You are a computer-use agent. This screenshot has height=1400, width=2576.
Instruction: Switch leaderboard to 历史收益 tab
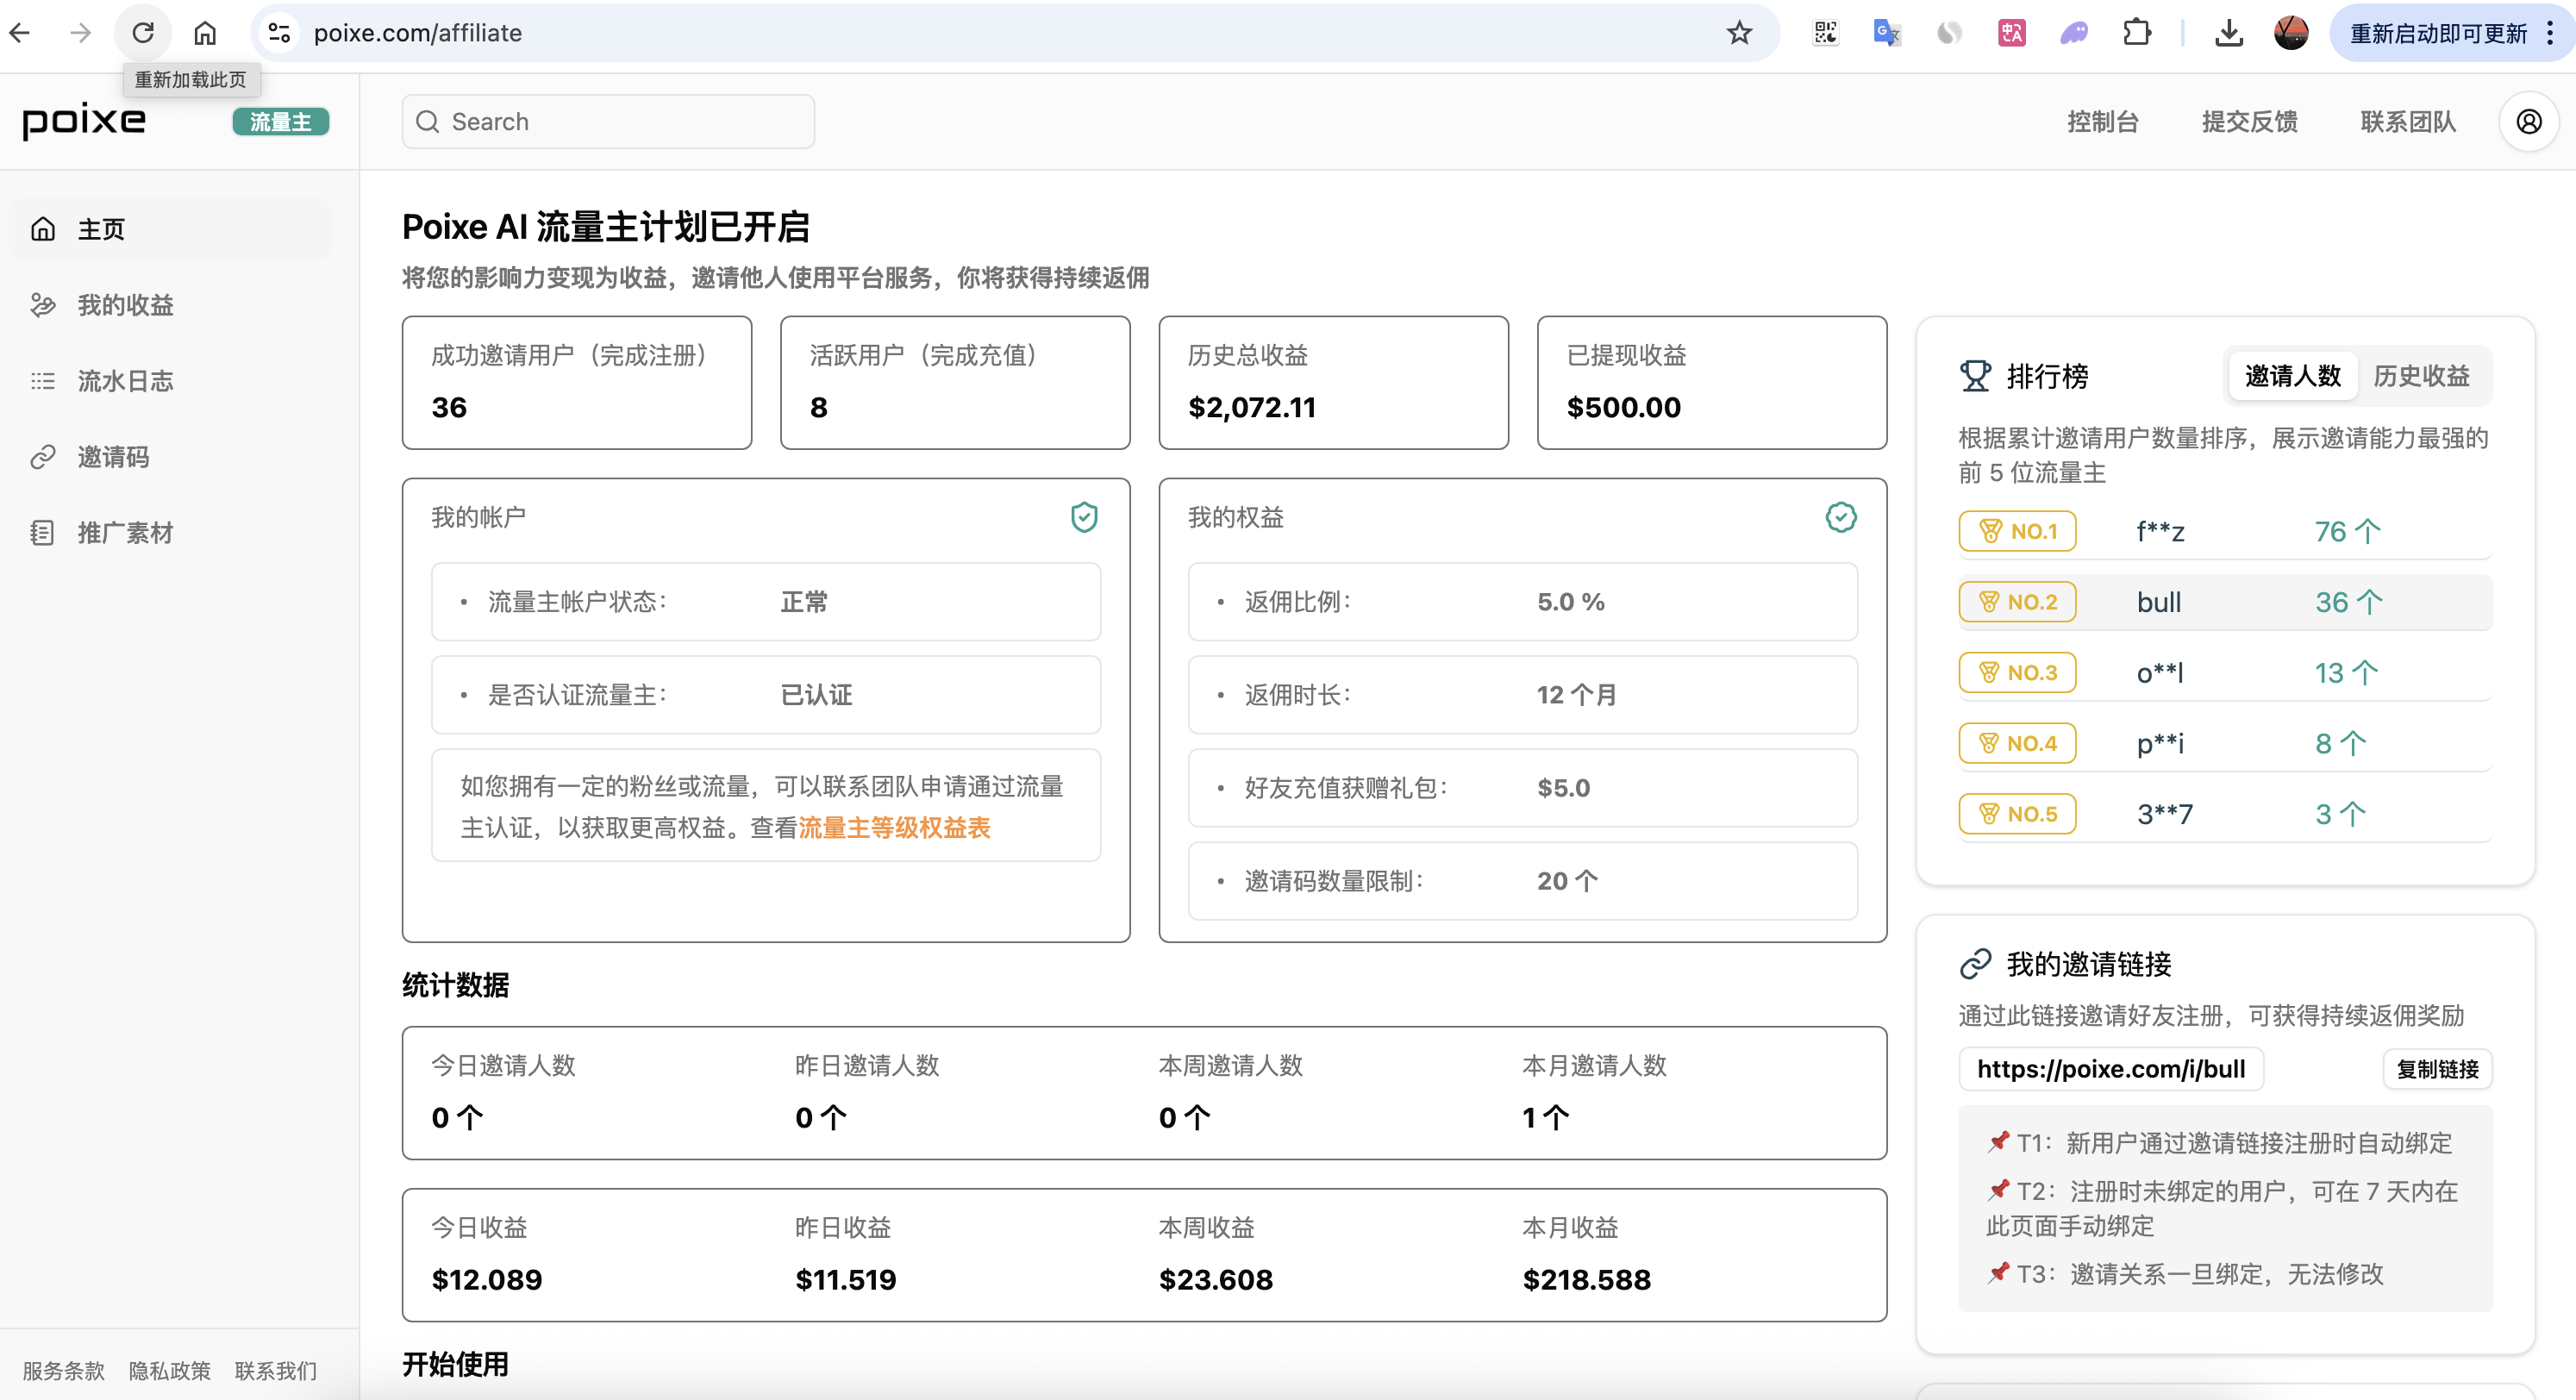click(2421, 376)
